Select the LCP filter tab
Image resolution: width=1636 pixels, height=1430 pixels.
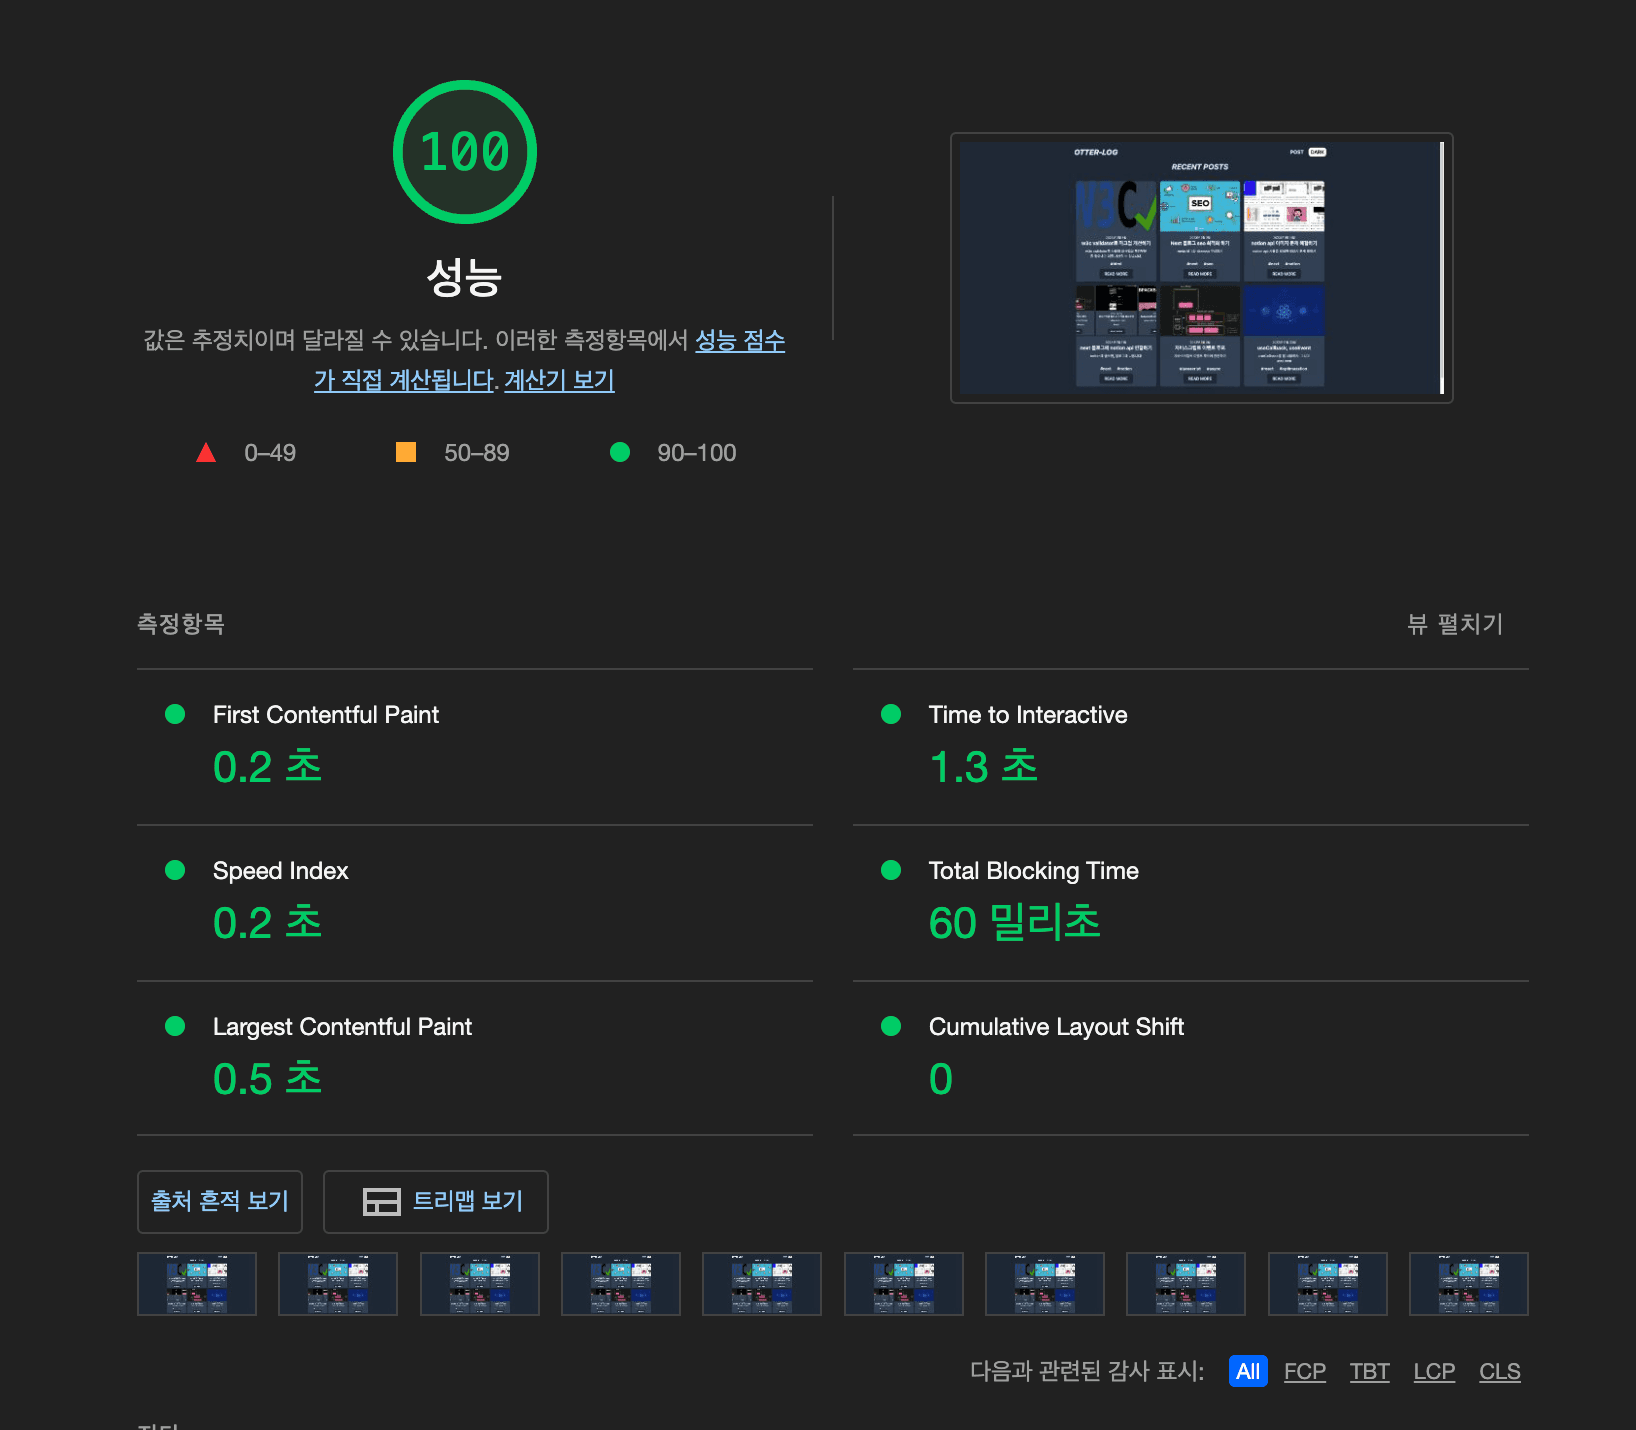pos(1434,1372)
